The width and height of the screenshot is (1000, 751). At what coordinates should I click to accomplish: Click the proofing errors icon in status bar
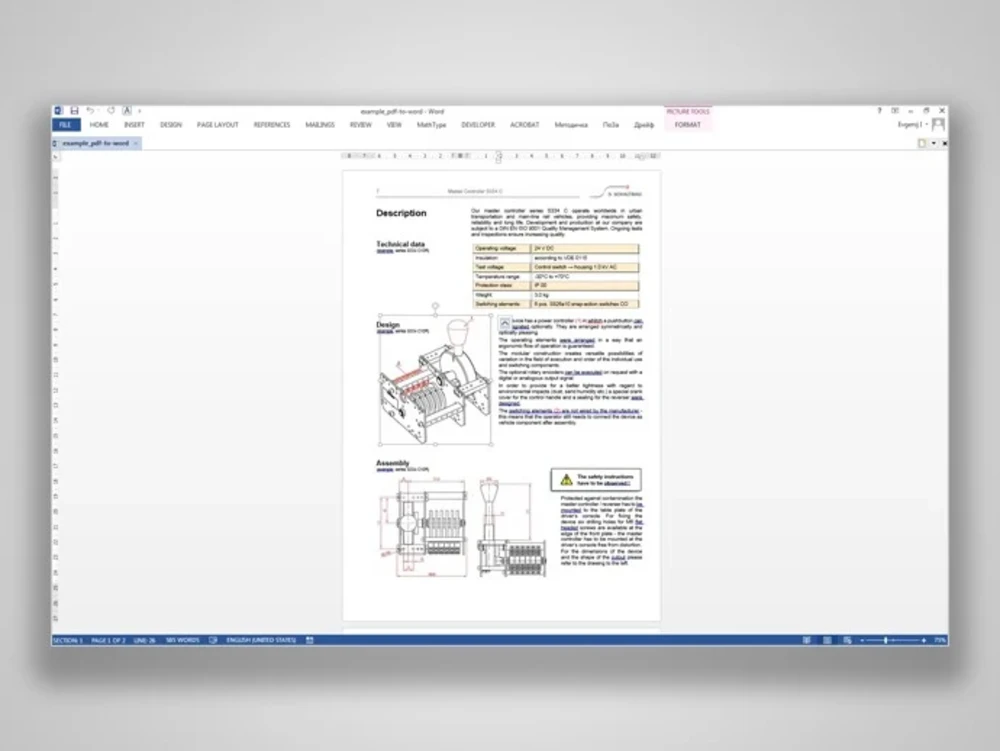click(x=213, y=640)
